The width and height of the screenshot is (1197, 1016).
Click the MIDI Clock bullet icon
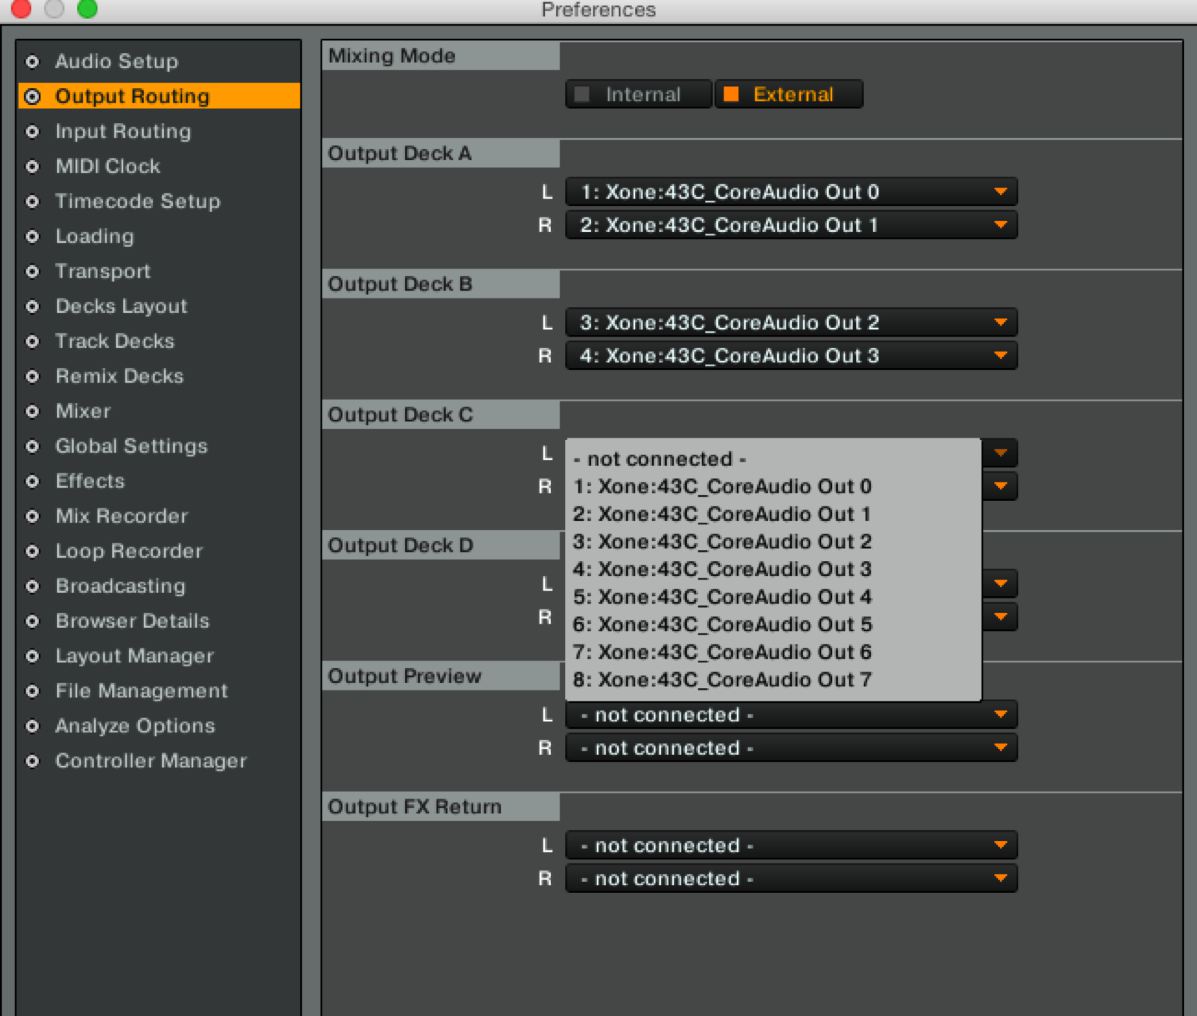[32, 167]
